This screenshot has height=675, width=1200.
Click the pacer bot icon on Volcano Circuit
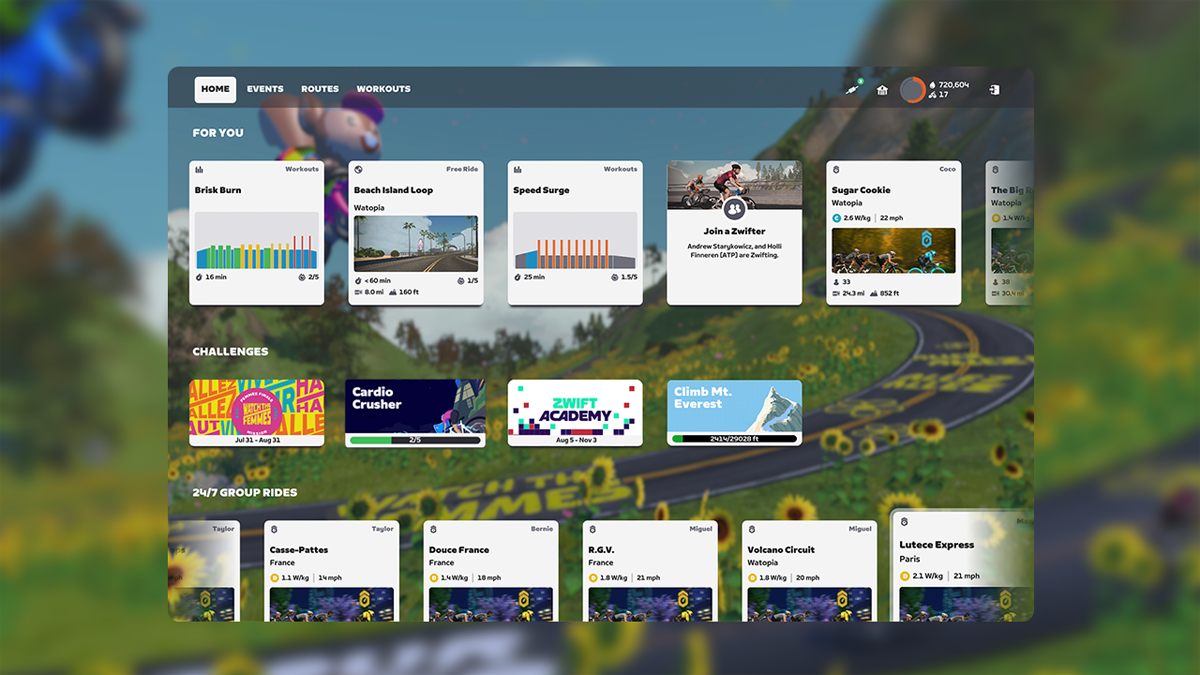pos(752,529)
